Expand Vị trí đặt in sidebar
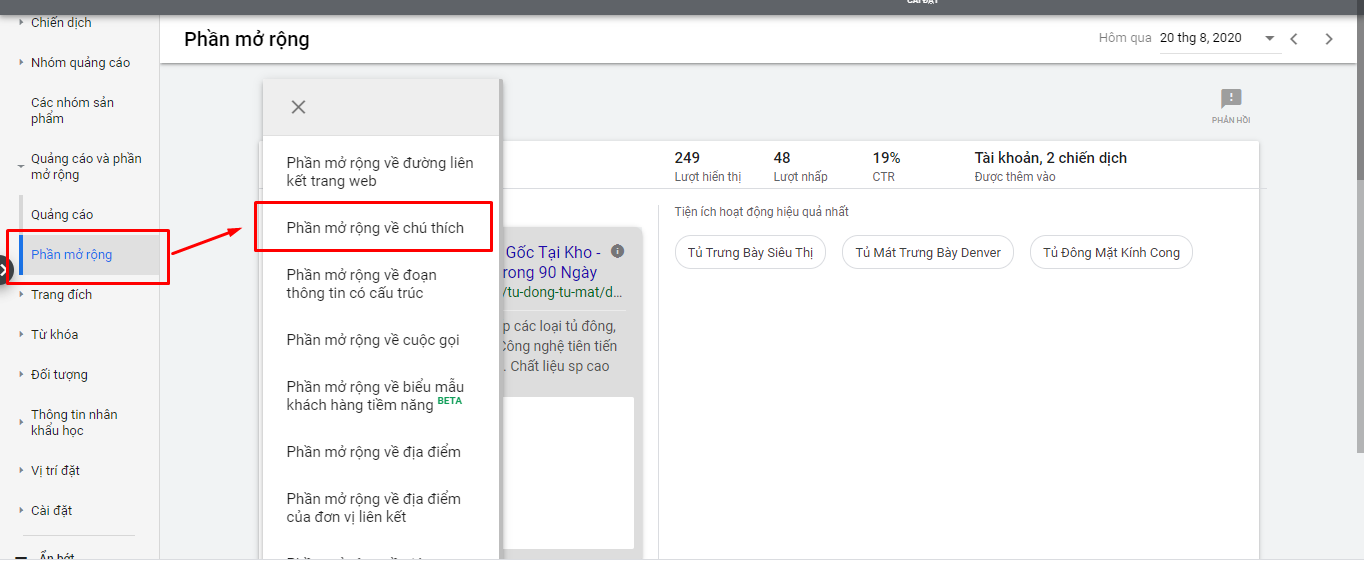Image resolution: width=1364 pixels, height=561 pixels. click(22, 470)
